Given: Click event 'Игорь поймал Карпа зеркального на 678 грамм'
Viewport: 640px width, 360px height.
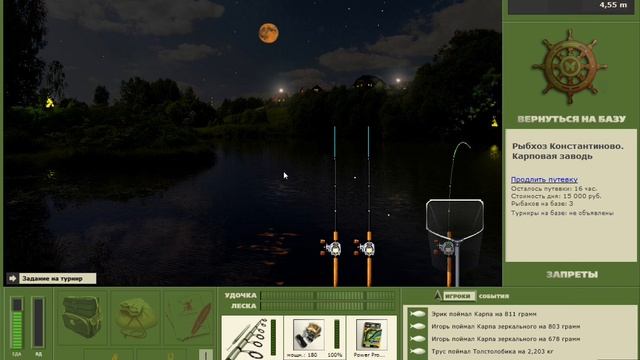Looking at the screenshot, I should [x=506, y=339].
